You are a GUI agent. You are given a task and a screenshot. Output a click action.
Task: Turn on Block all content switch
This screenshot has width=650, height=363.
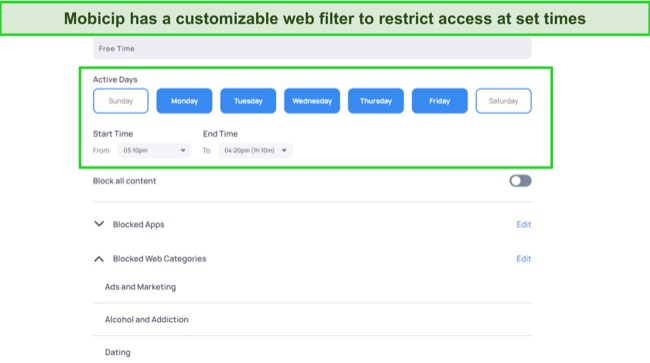pos(520,181)
